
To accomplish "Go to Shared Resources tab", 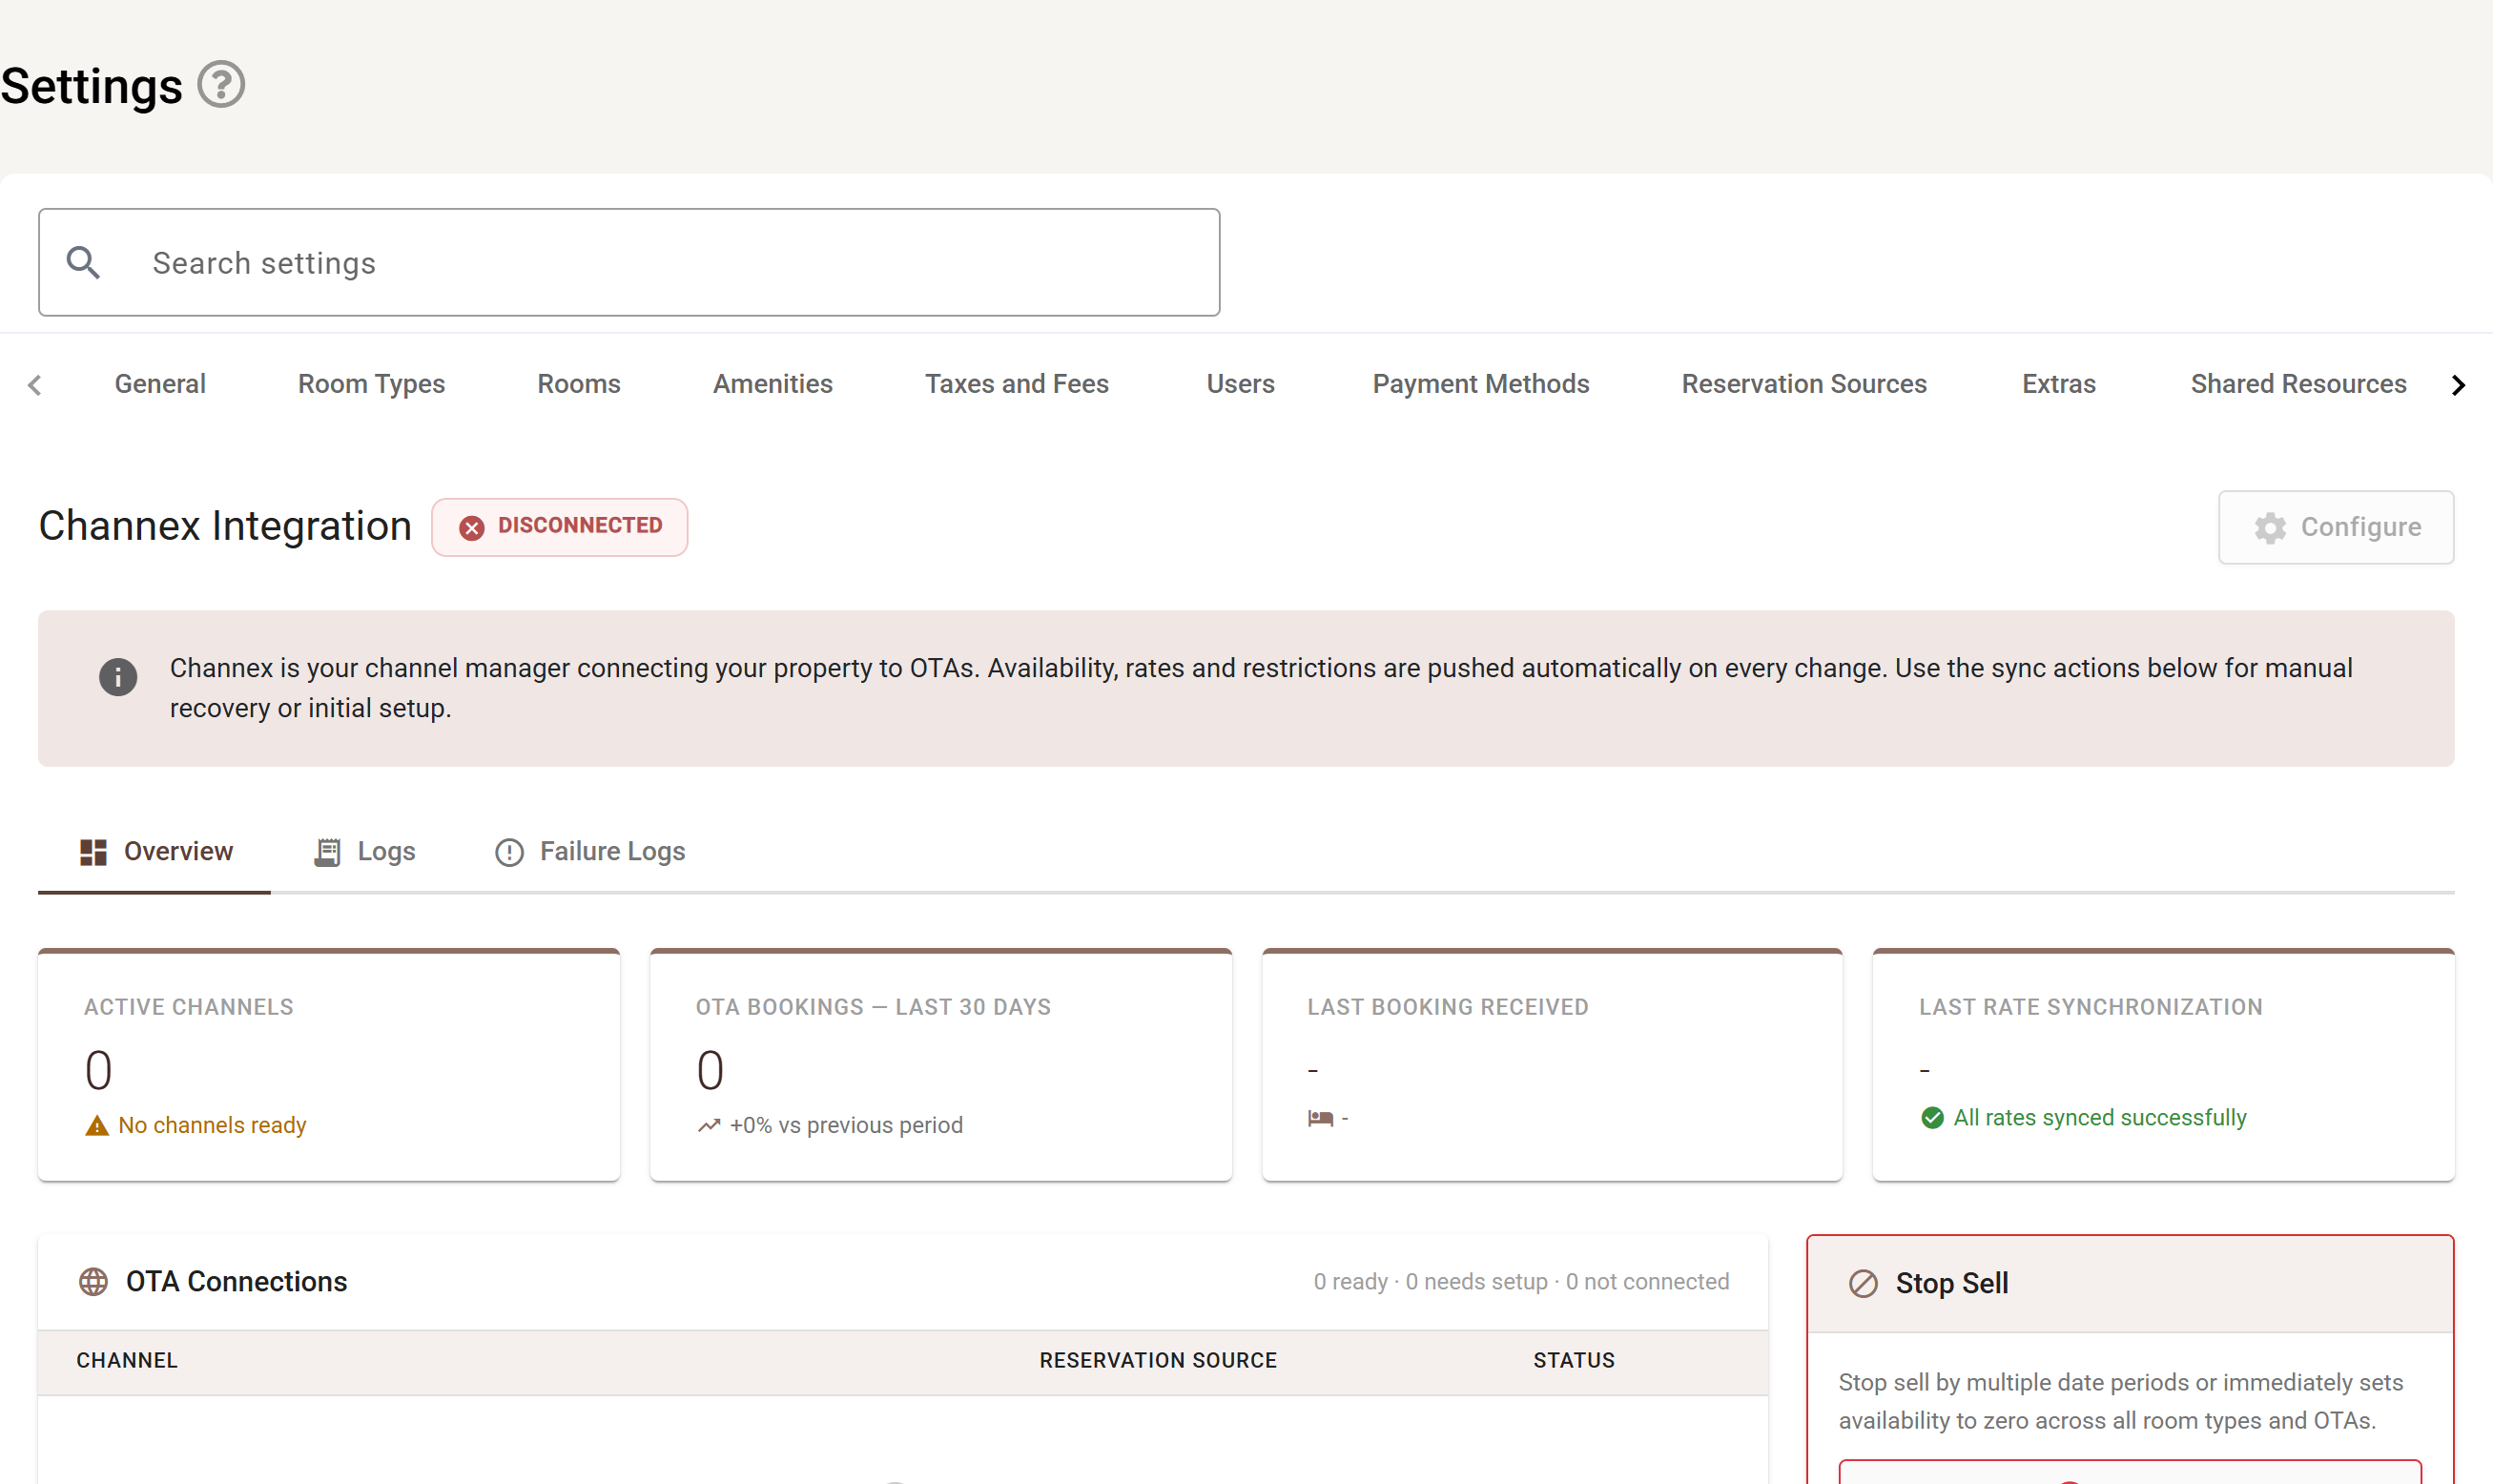I will click(2298, 384).
